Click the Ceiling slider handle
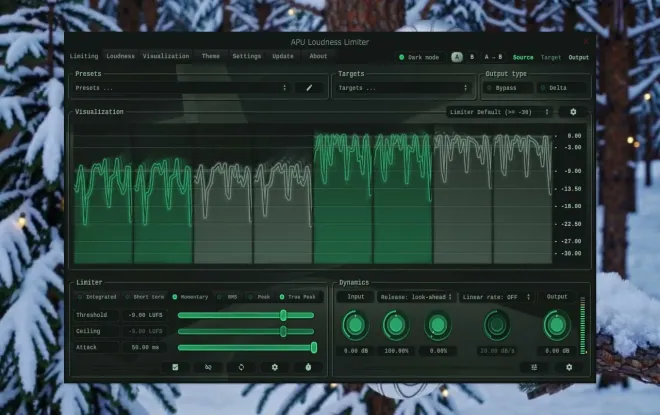660x415 pixels. (x=283, y=331)
